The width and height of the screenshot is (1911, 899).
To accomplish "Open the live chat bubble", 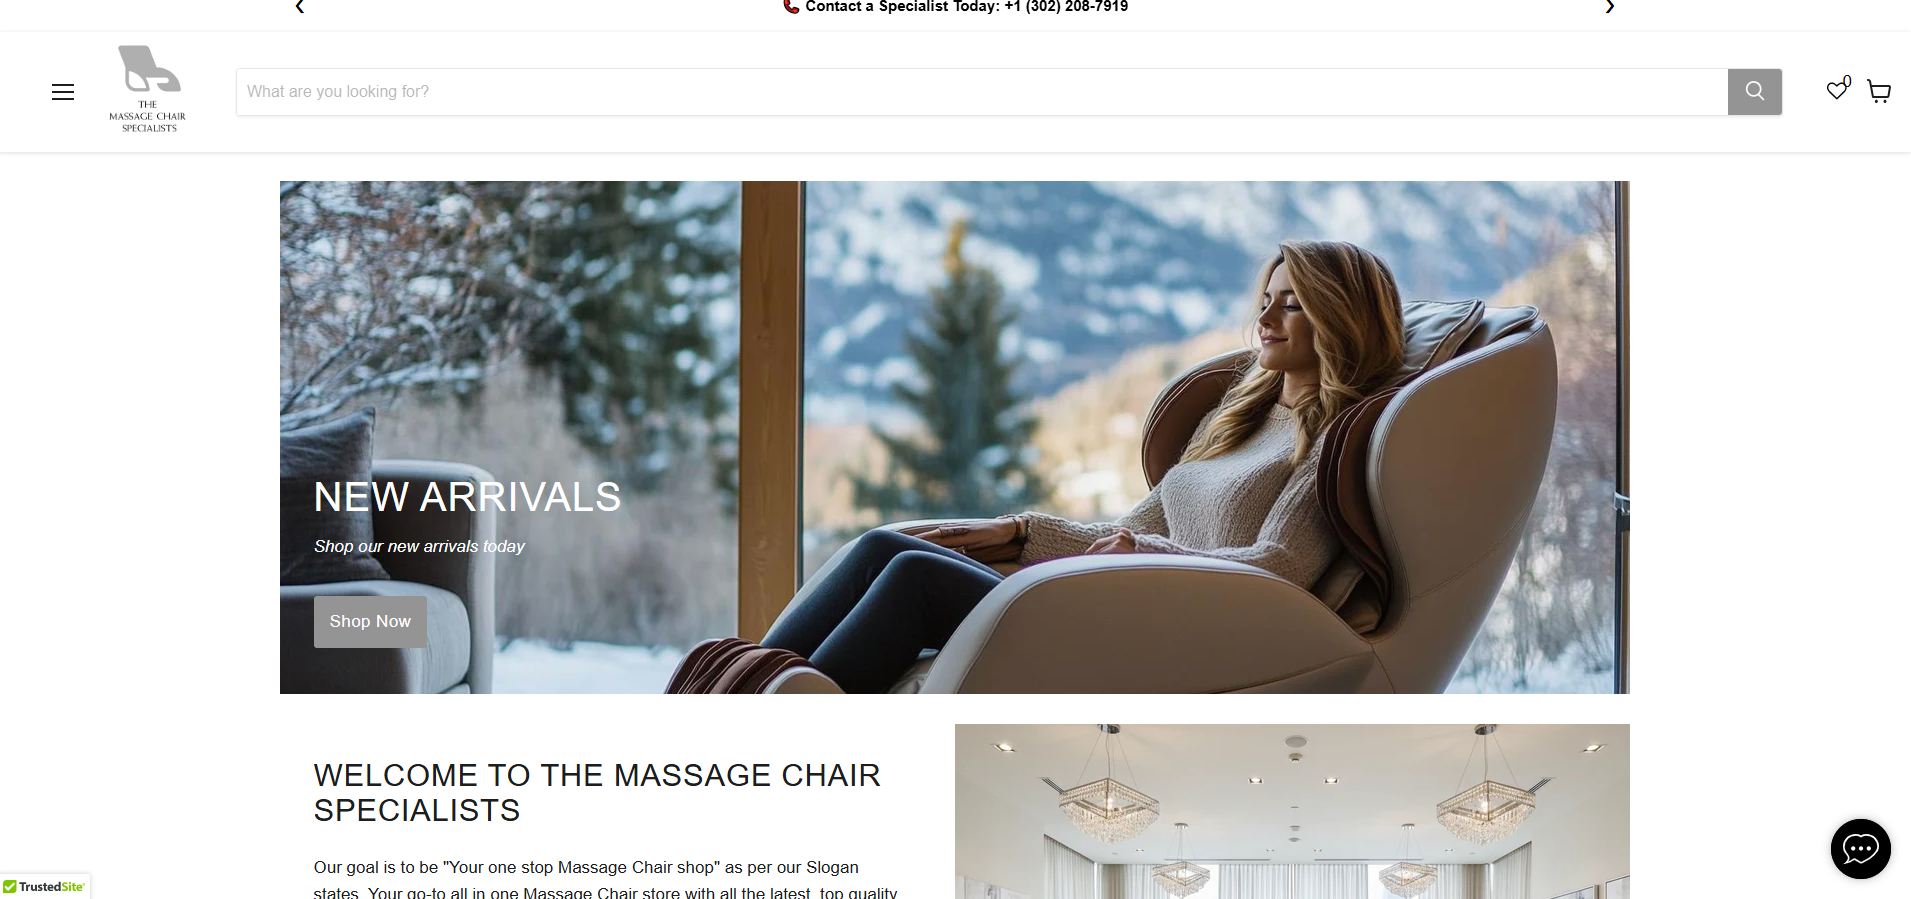I will click(1860, 849).
